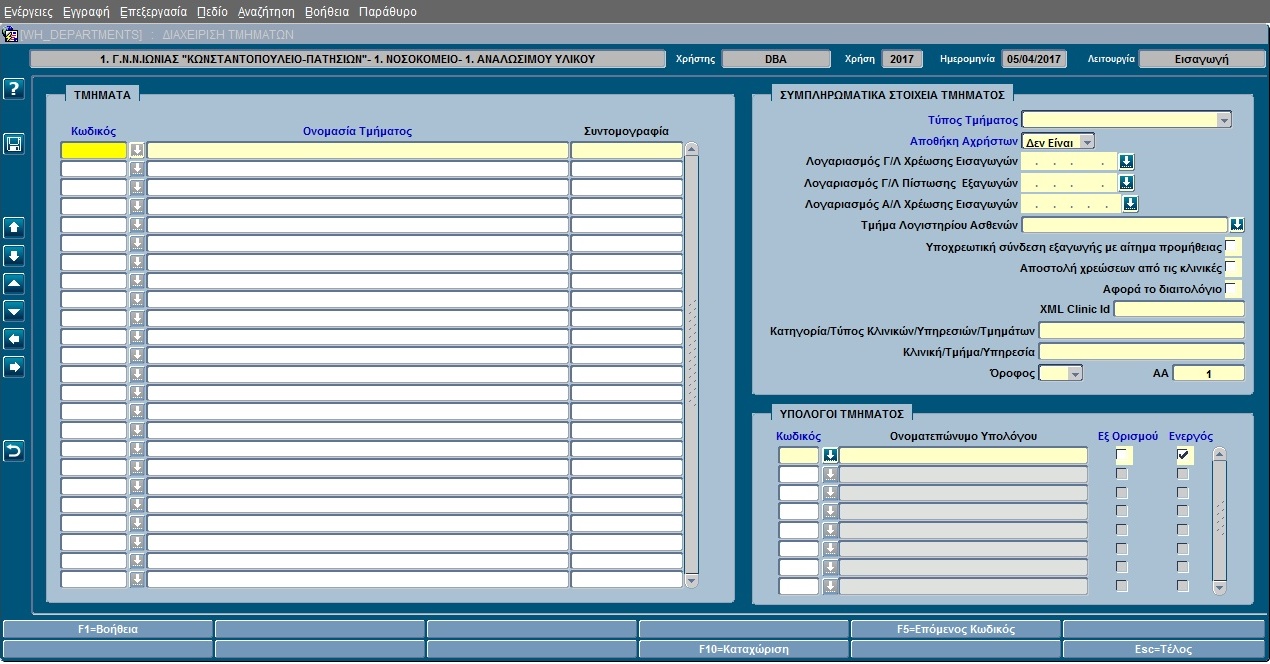Click scroll-down arrow of Τμήματα list
1270x664 pixels.
[691, 580]
